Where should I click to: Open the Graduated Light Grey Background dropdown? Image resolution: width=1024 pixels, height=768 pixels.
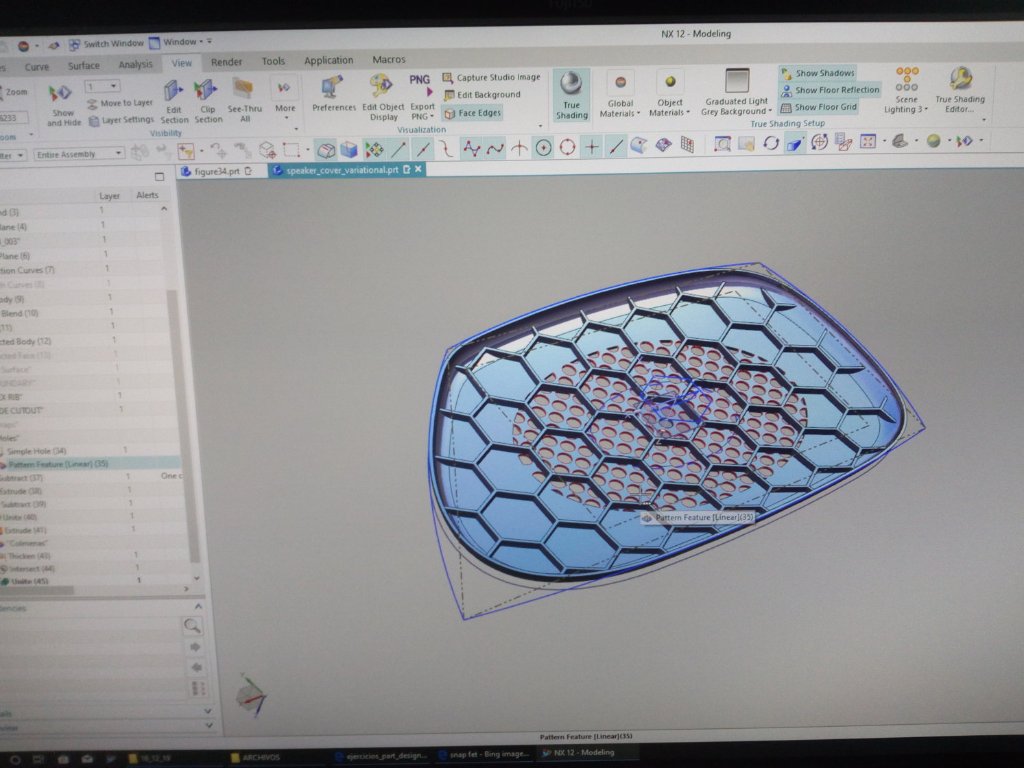pyautogui.click(x=736, y=106)
